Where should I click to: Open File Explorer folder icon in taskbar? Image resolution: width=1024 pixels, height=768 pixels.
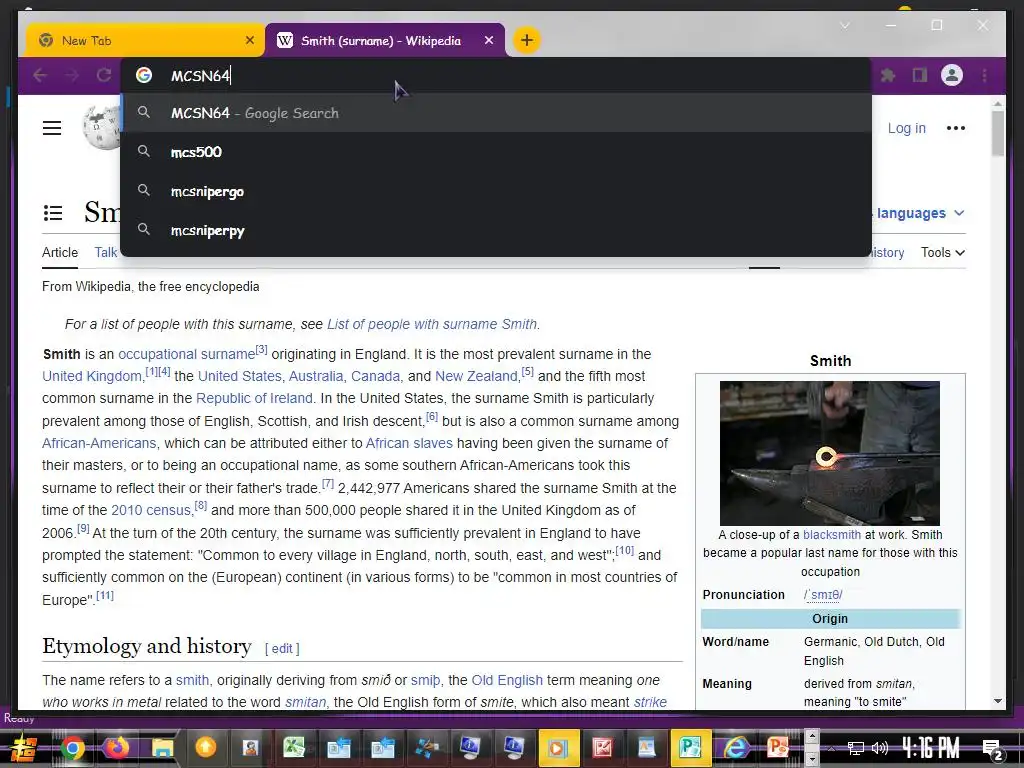pyautogui.click(x=162, y=748)
